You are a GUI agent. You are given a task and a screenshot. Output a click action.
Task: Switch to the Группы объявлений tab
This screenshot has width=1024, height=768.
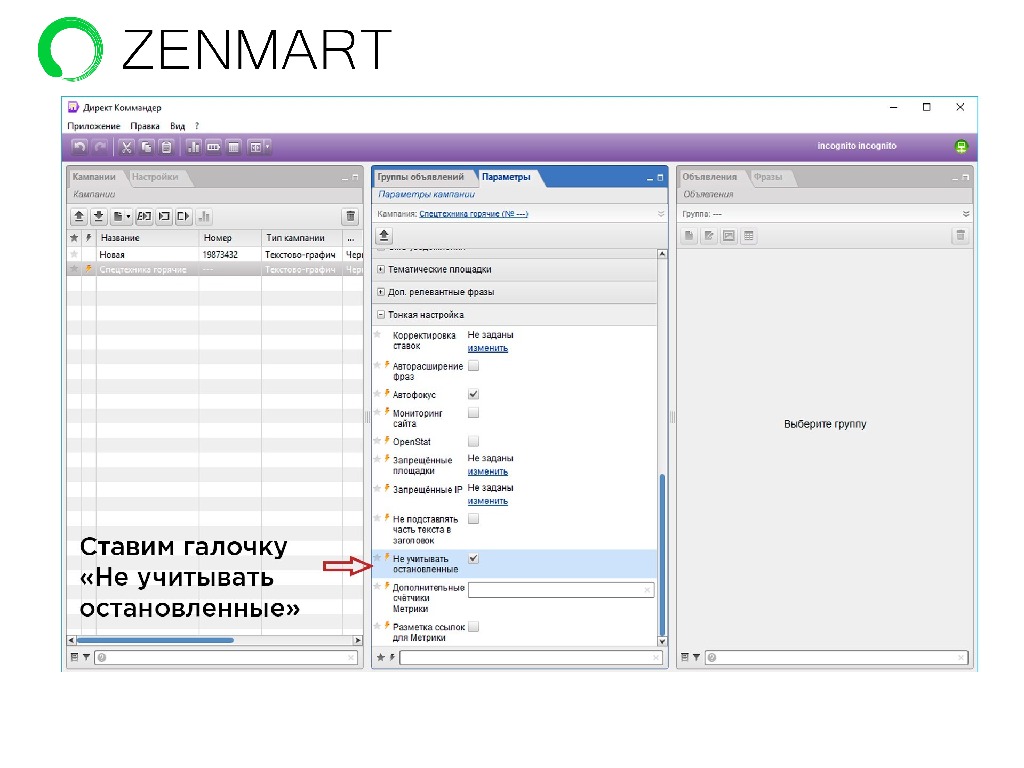[421, 177]
